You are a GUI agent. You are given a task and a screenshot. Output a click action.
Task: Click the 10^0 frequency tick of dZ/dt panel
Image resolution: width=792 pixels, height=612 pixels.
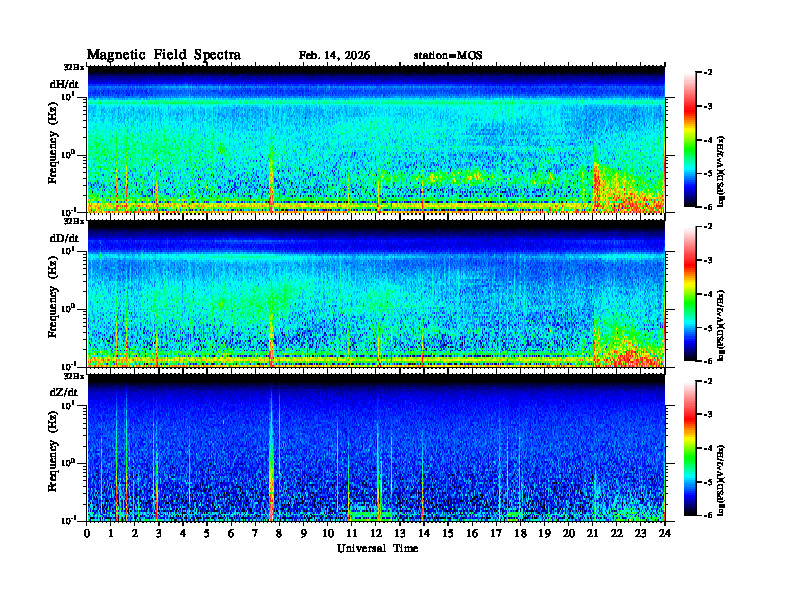(69, 463)
